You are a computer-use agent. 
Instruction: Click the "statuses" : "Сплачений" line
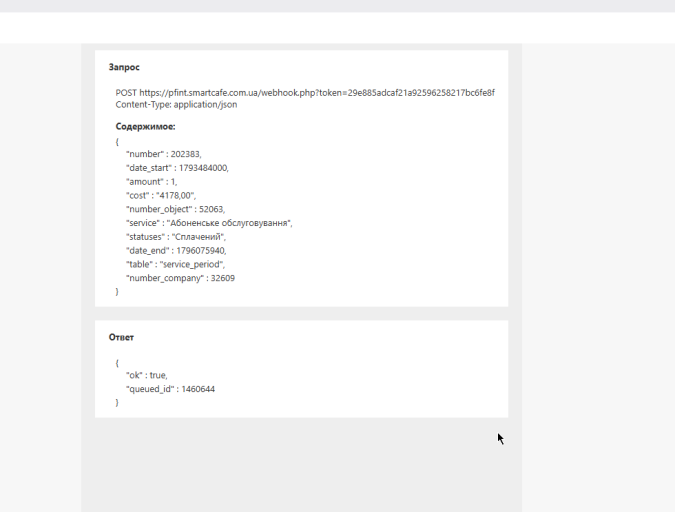(176, 237)
